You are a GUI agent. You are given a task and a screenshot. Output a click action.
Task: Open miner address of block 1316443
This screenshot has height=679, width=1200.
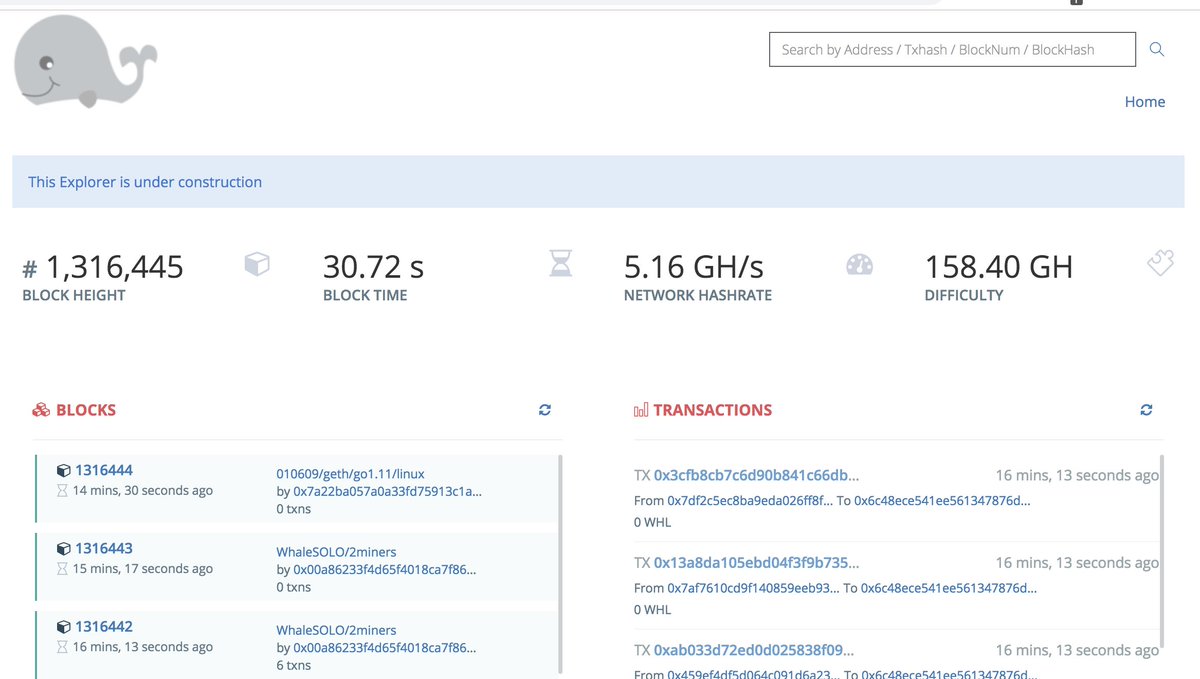[384, 569]
